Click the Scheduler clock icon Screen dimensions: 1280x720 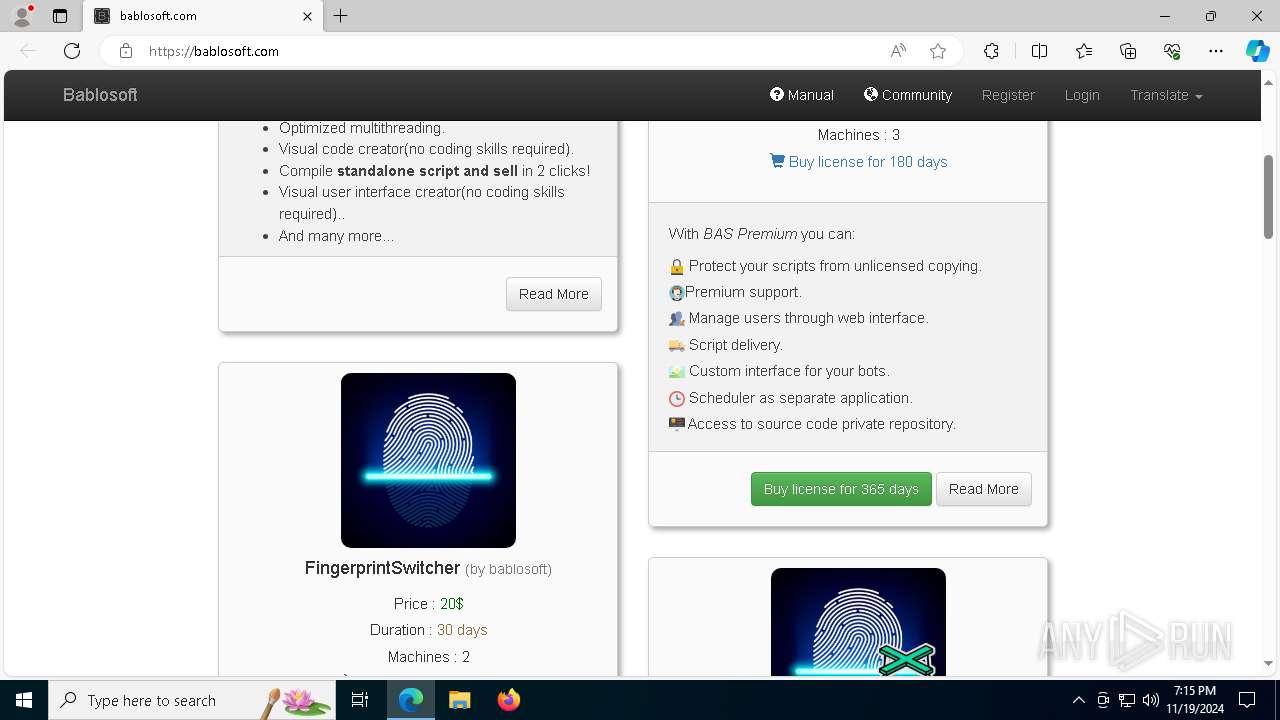click(677, 398)
